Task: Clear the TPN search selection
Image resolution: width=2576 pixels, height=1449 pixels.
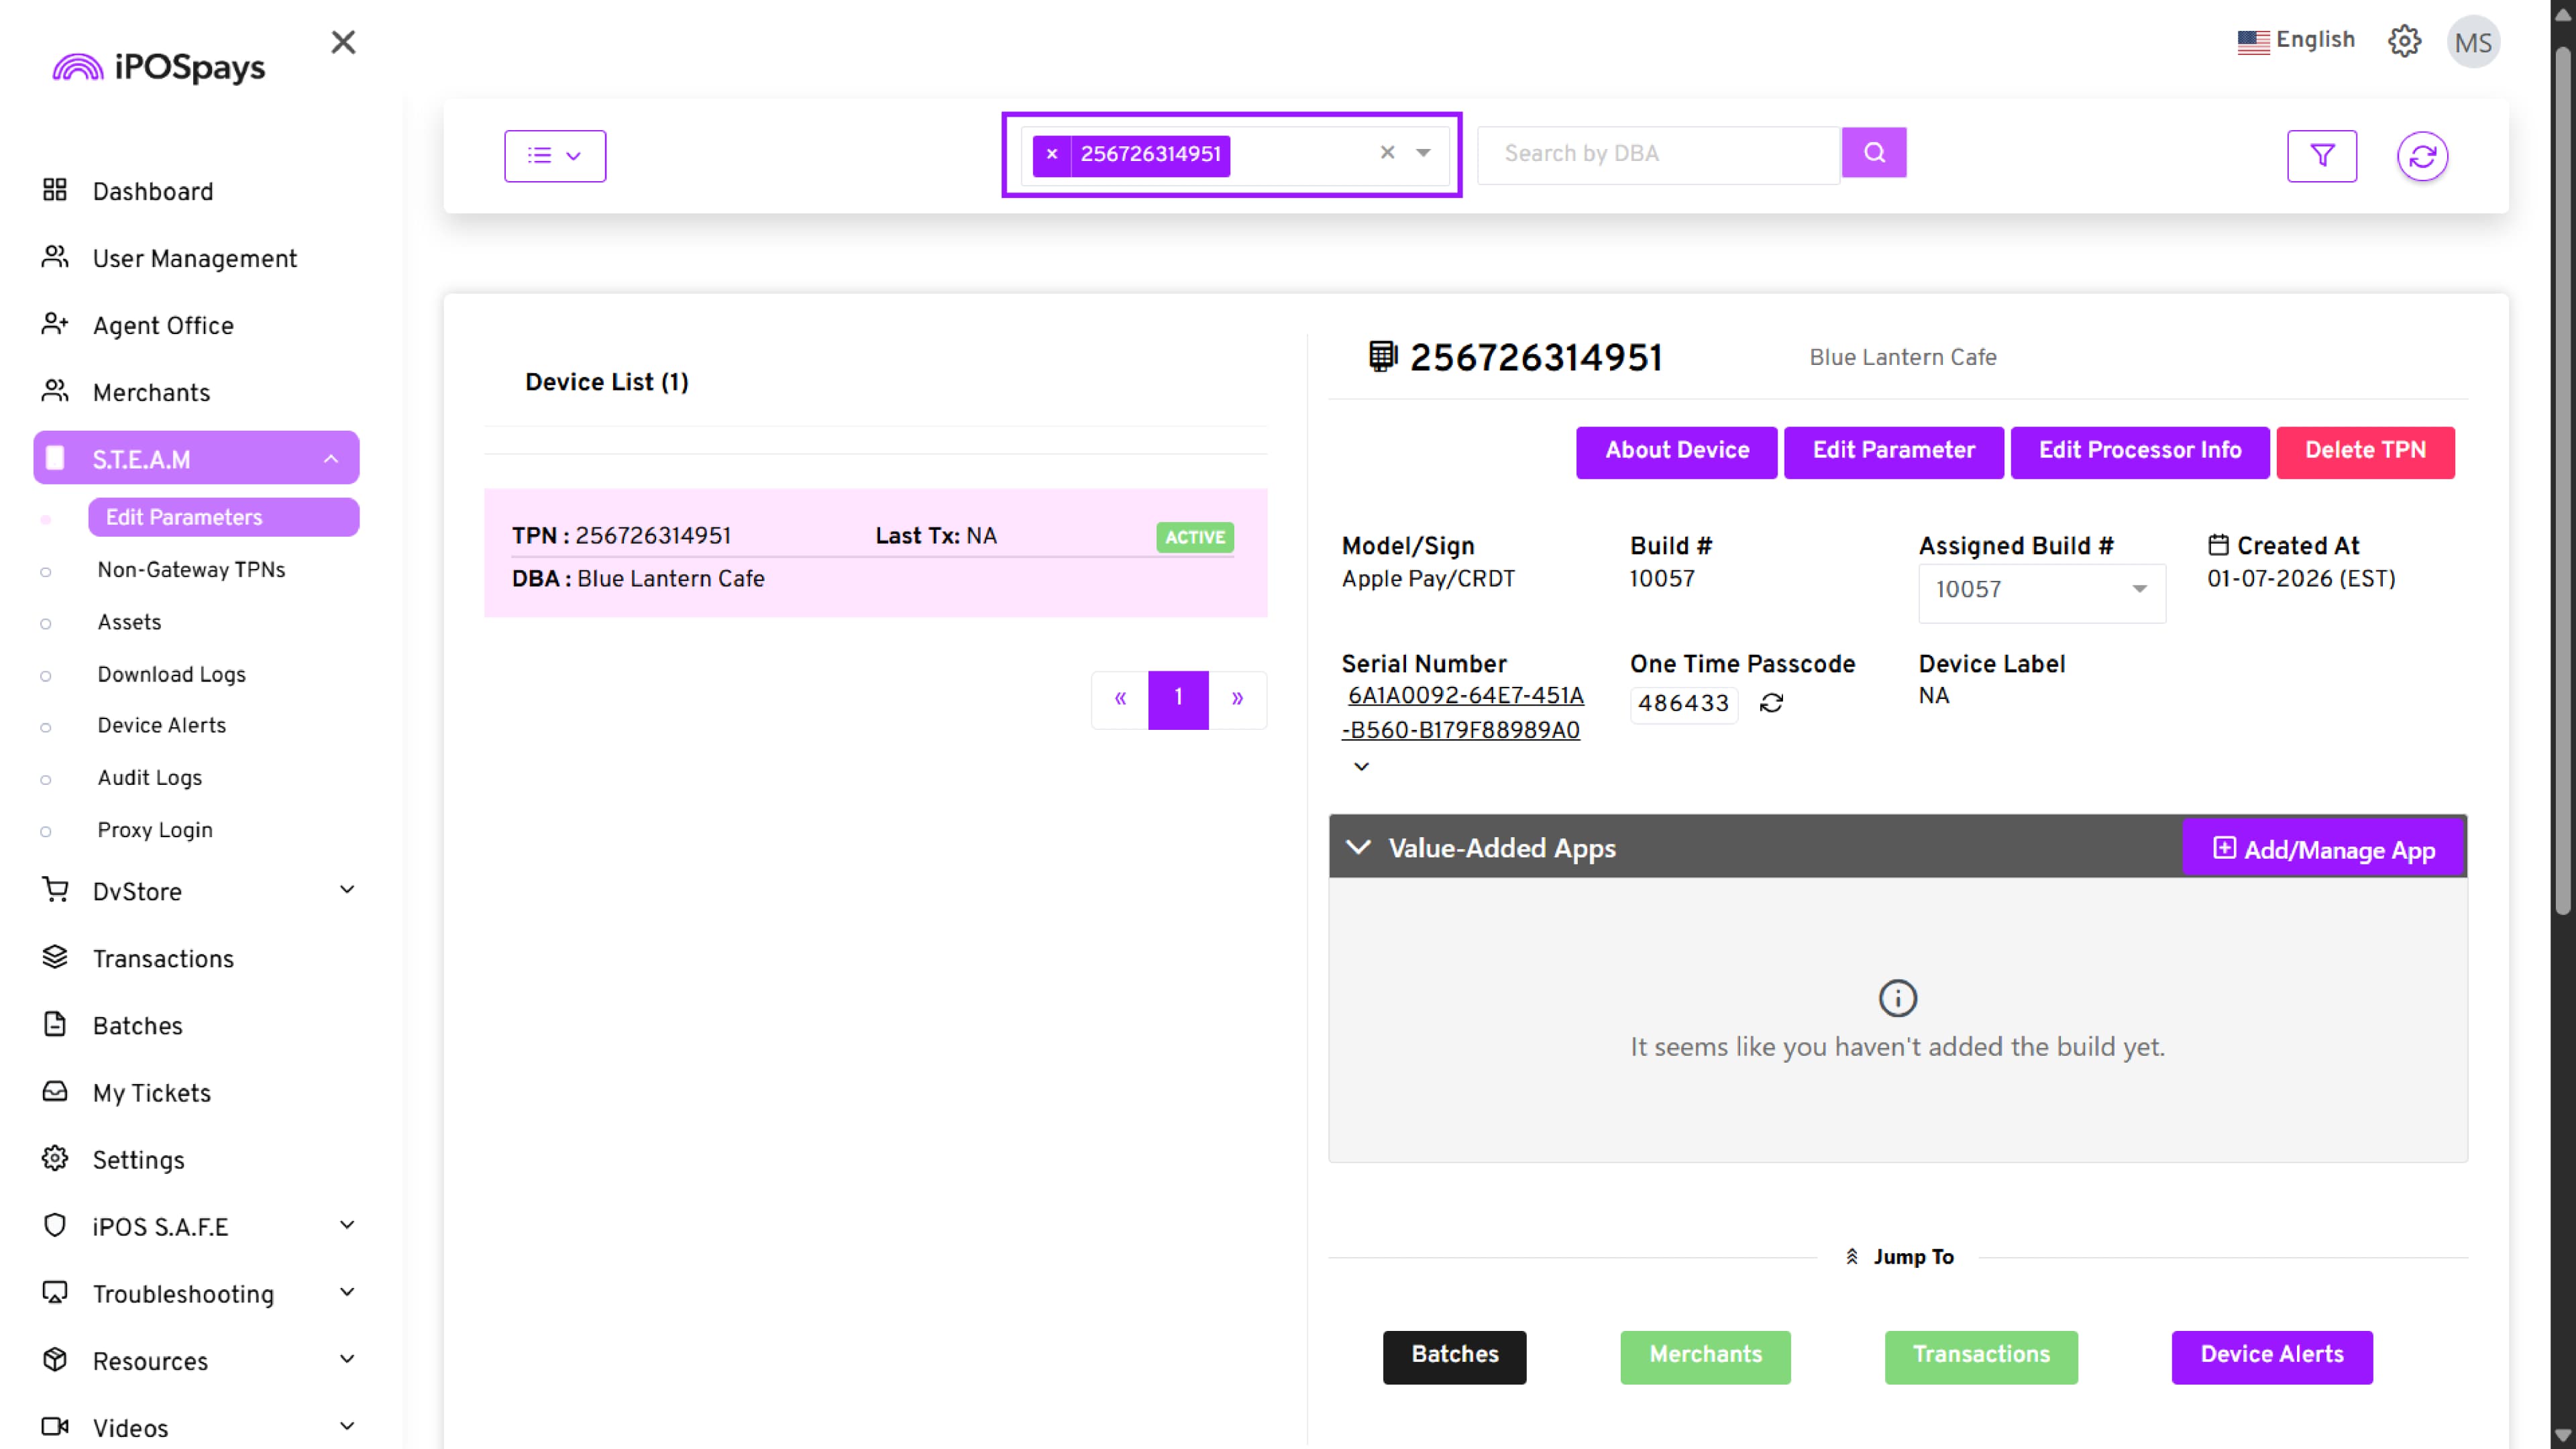Action: point(1387,152)
